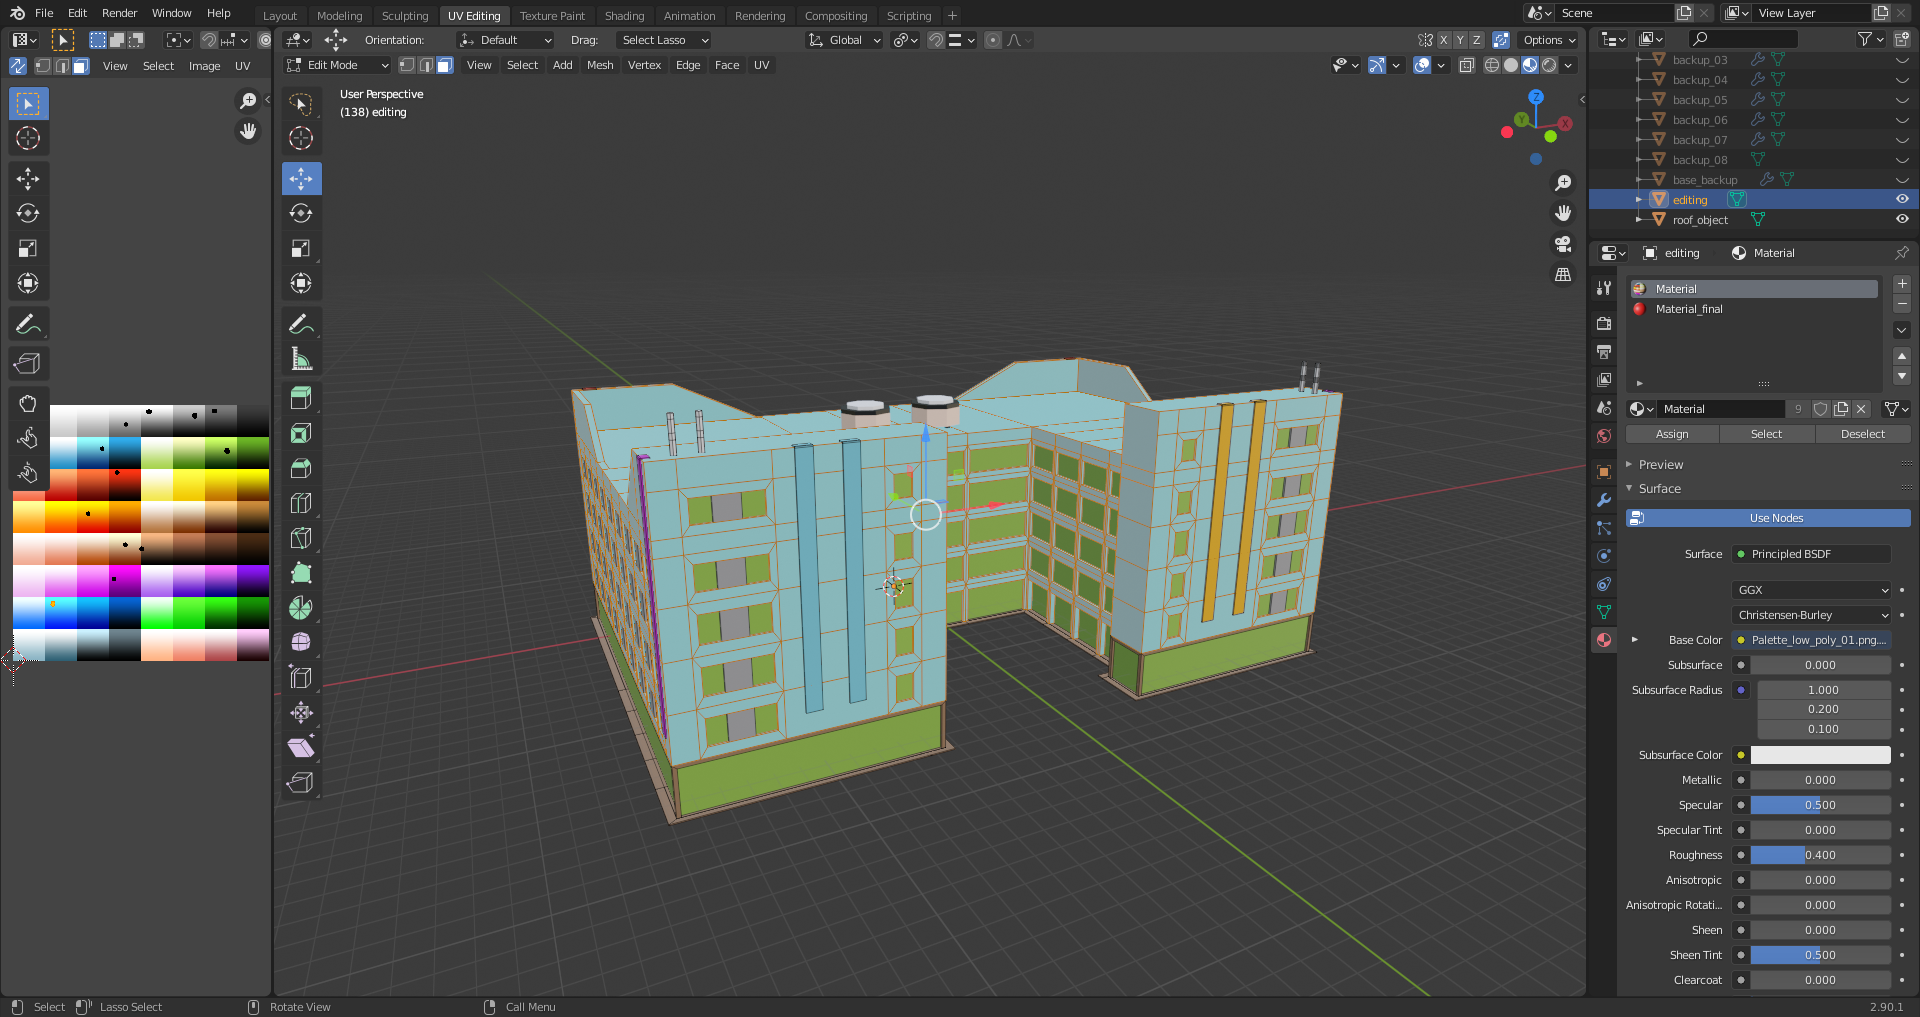Expand the roof_object tree item
The height and width of the screenshot is (1017, 1920).
(1638, 220)
